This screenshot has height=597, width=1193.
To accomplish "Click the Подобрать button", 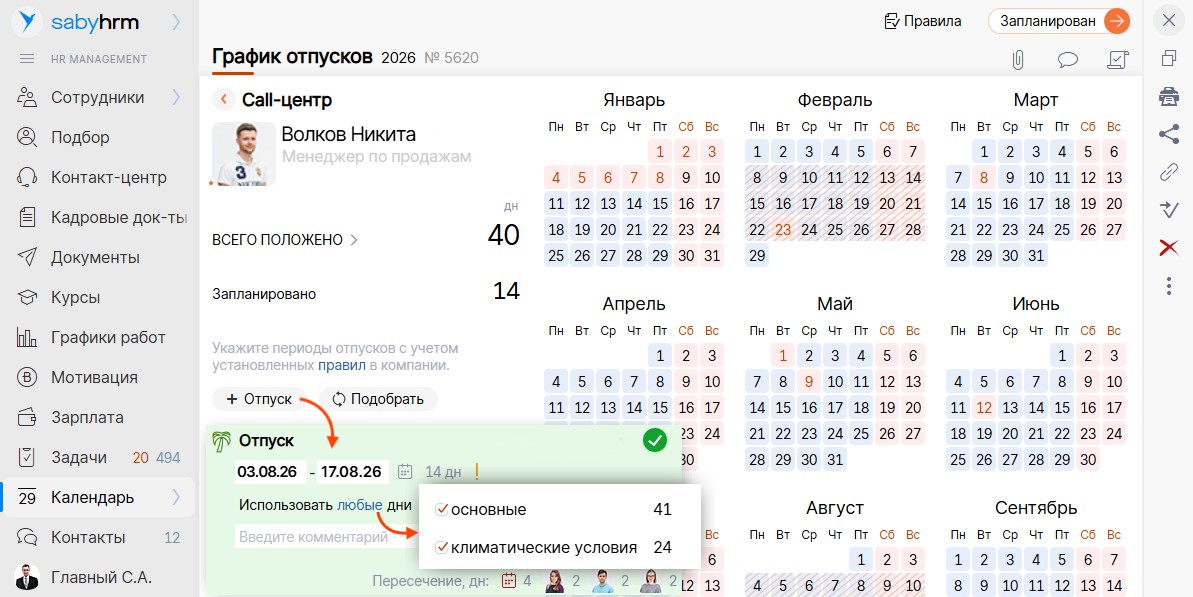I will pyautogui.click(x=378, y=399).
